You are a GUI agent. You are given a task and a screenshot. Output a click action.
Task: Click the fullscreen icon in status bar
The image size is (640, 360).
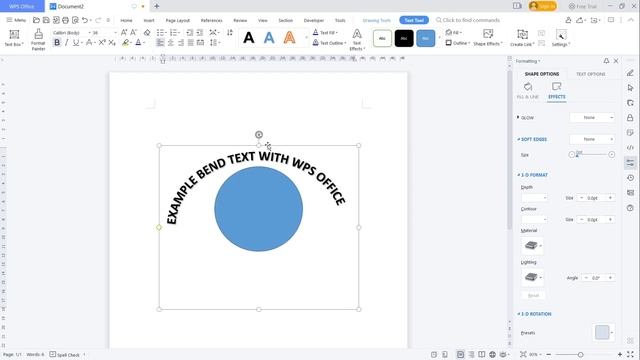630,354
